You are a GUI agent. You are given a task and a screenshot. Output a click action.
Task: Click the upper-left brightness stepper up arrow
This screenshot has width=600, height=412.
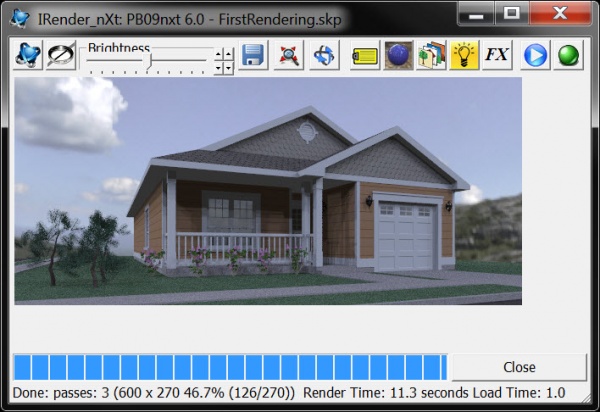(218, 55)
